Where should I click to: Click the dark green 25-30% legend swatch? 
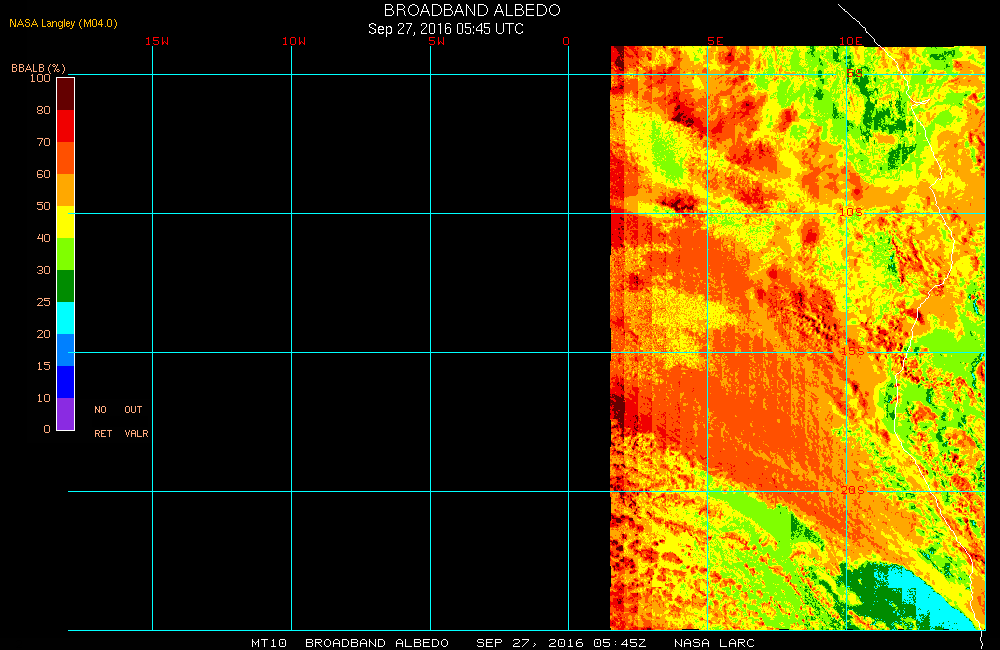tap(66, 286)
